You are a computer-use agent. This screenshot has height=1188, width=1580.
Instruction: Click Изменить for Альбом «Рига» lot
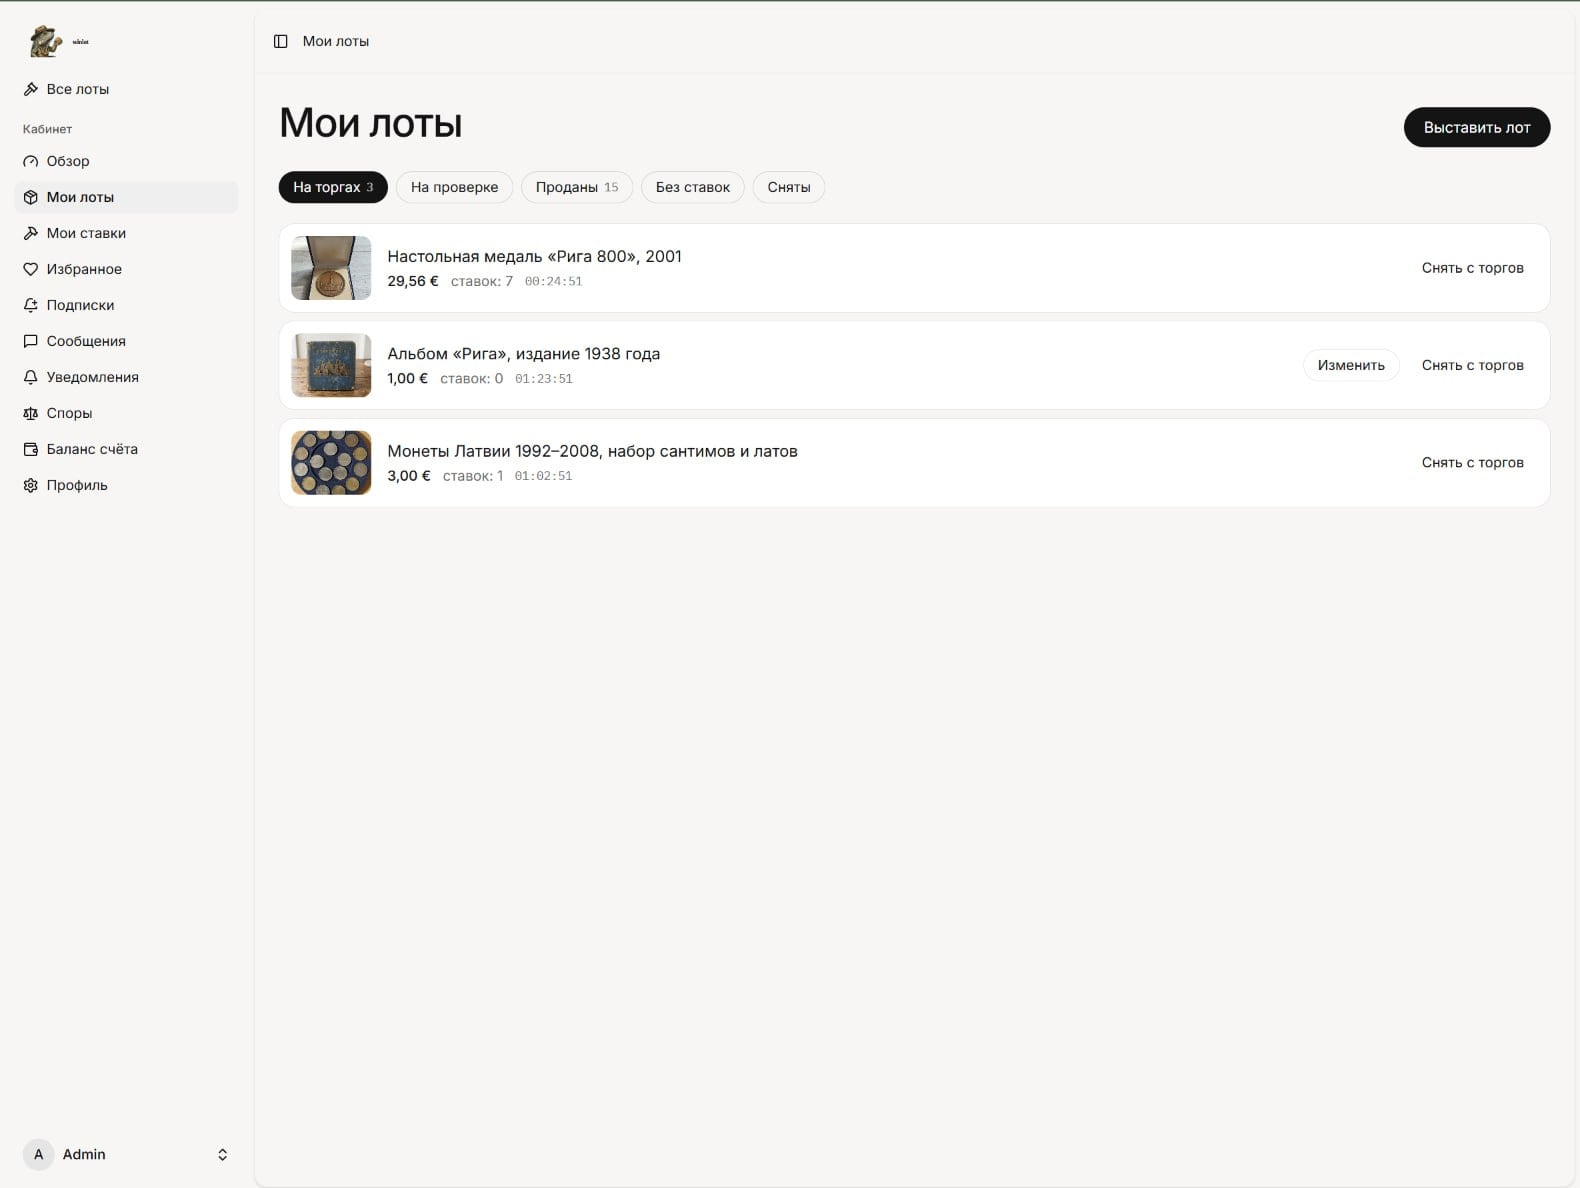coord(1351,365)
